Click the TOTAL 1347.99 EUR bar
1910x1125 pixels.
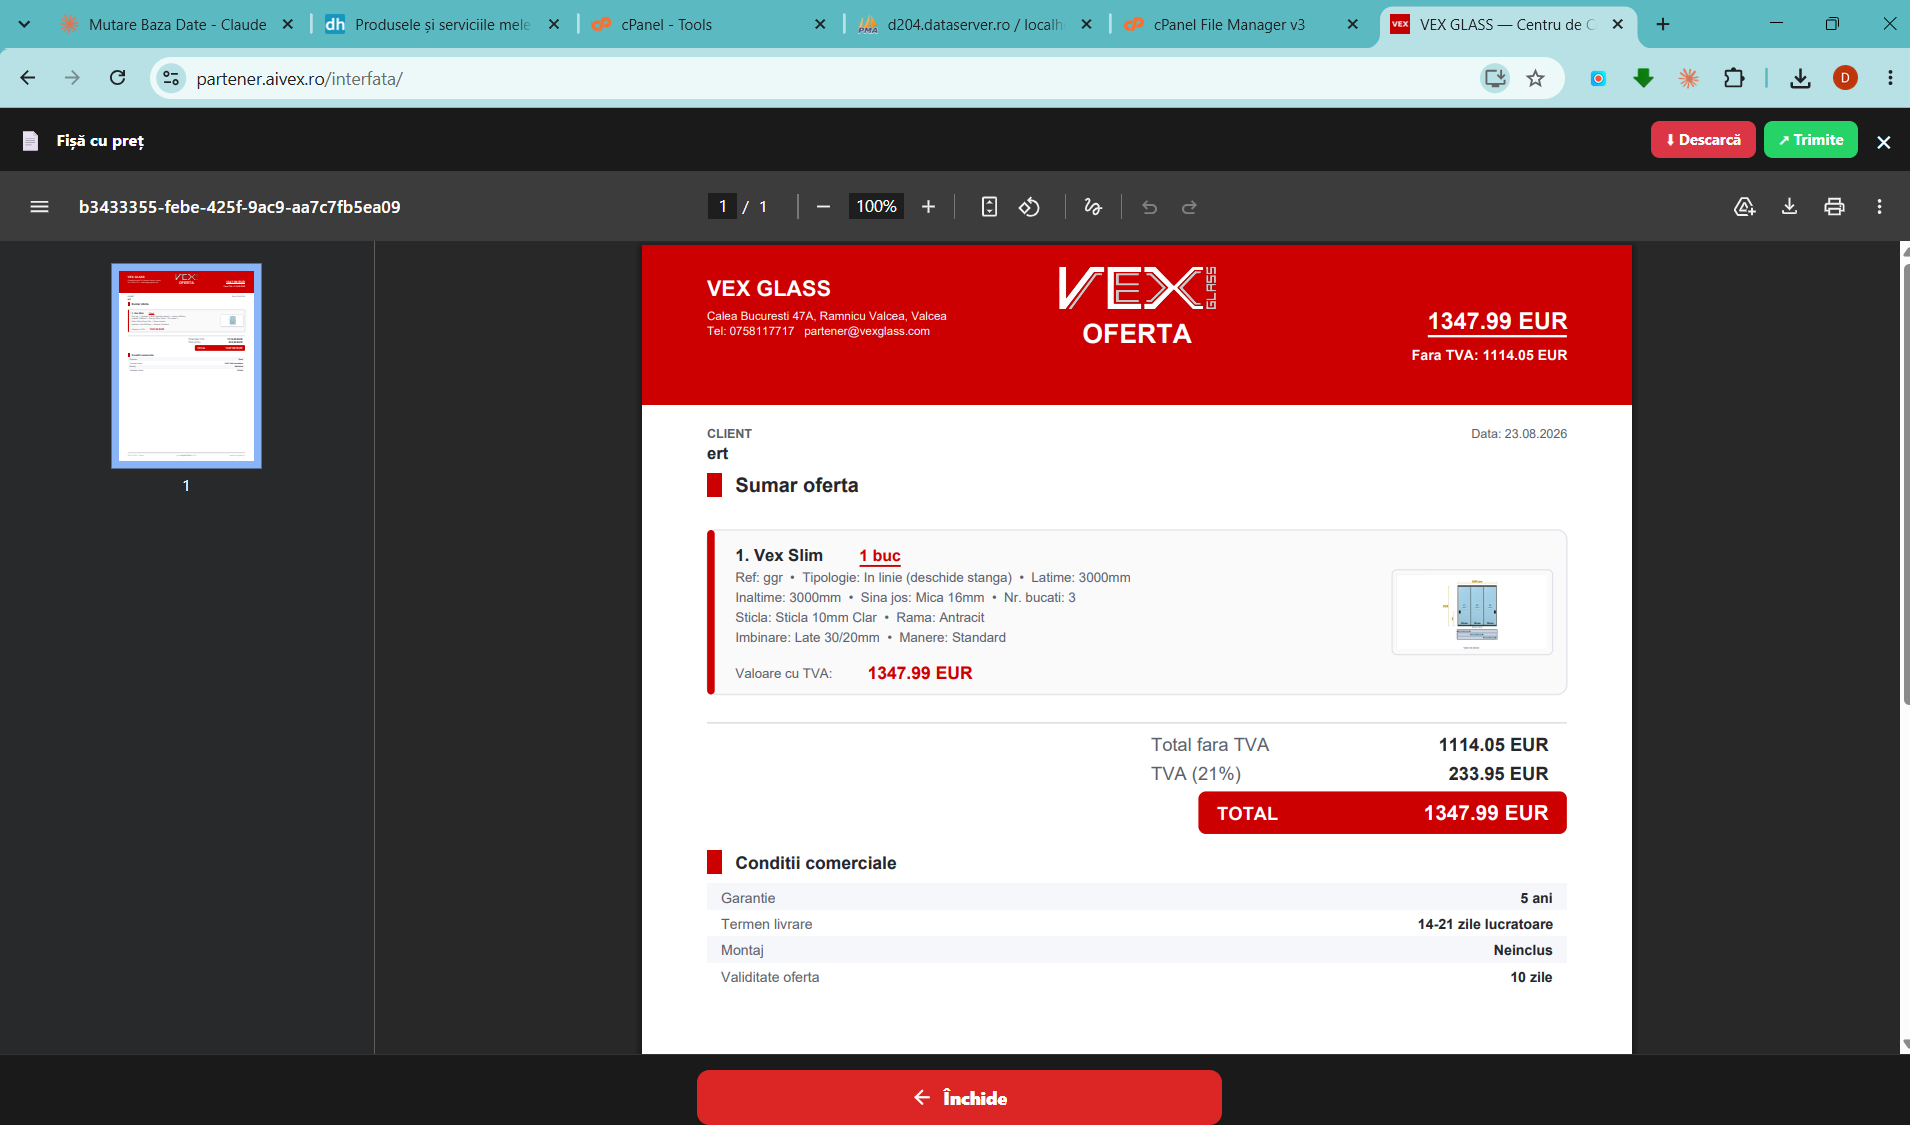pos(1382,813)
